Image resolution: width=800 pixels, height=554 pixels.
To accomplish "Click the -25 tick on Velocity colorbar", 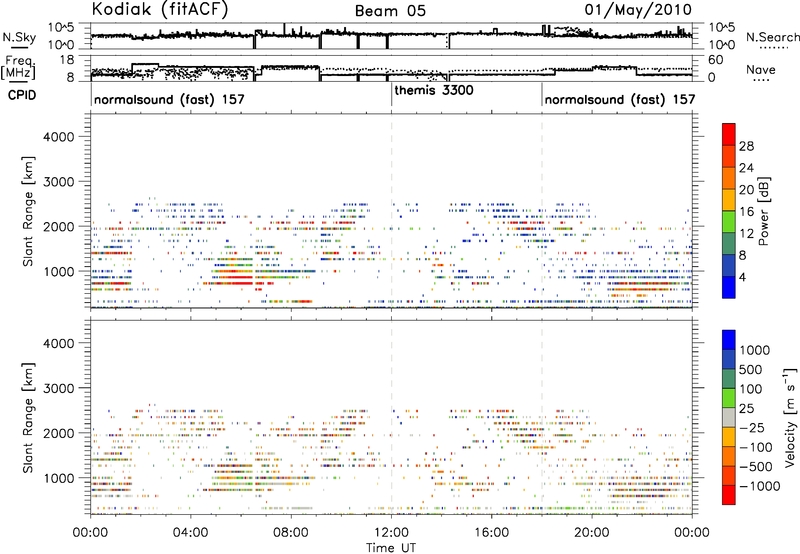I will (x=750, y=427).
